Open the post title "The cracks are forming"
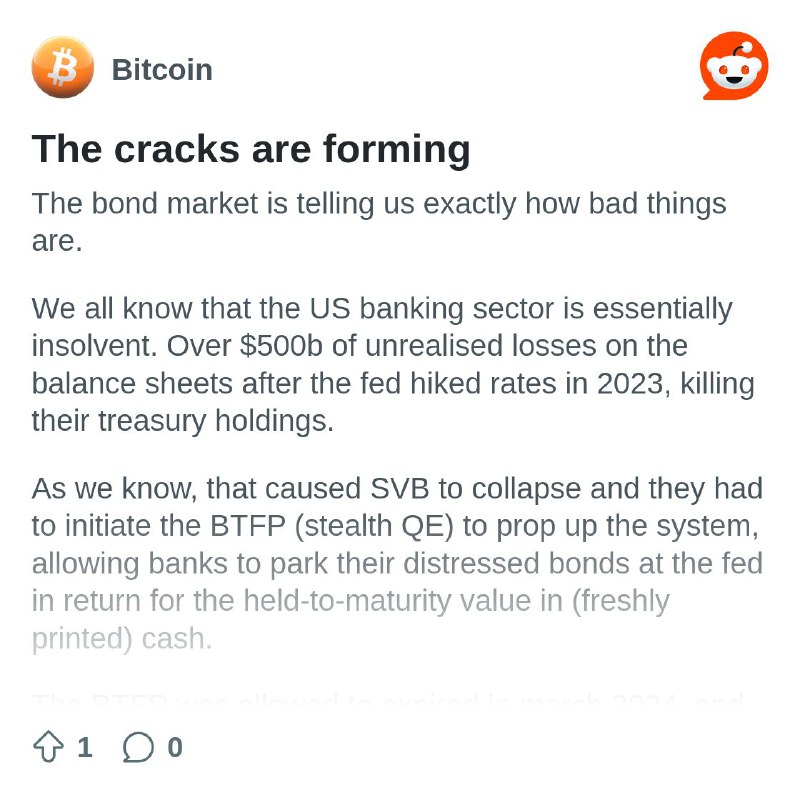800x800 pixels. coord(251,149)
